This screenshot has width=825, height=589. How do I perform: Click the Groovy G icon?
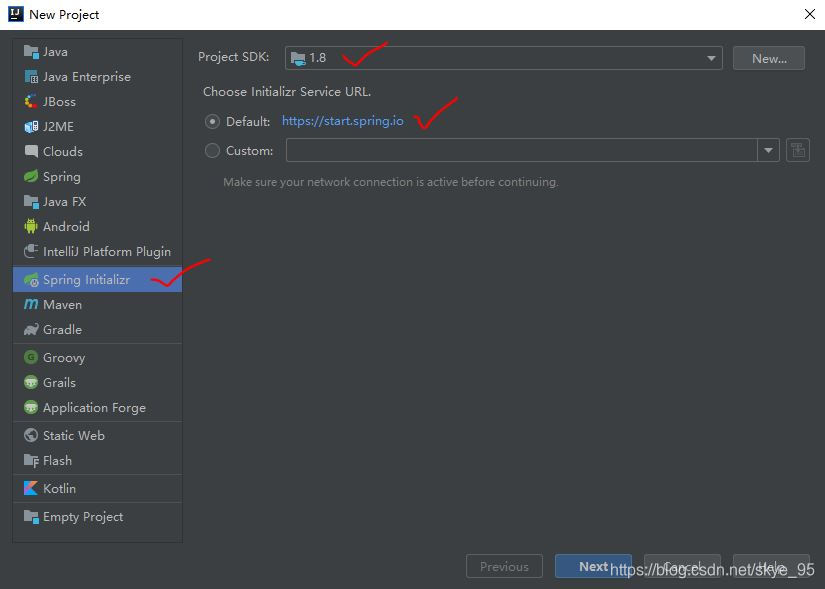click(31, 357)
